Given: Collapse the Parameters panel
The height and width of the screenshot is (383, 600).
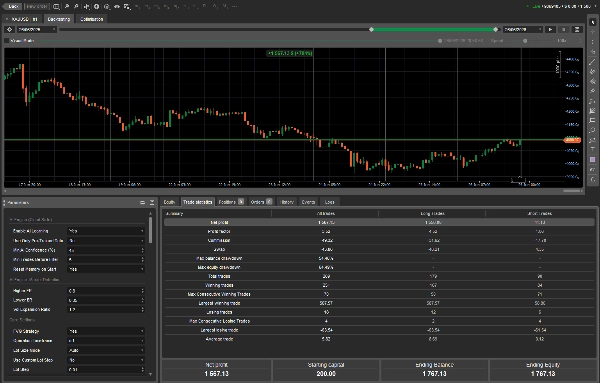Looking at the screenshot, I should point(152,202).
